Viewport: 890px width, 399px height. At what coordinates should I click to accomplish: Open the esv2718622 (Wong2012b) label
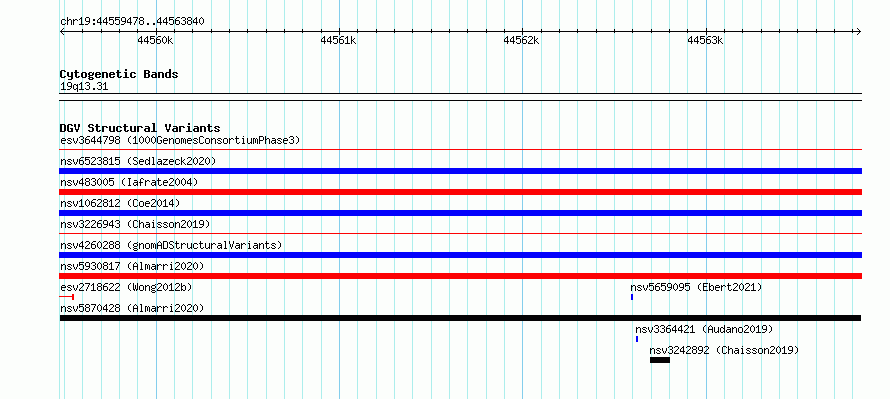coord(126,287)
